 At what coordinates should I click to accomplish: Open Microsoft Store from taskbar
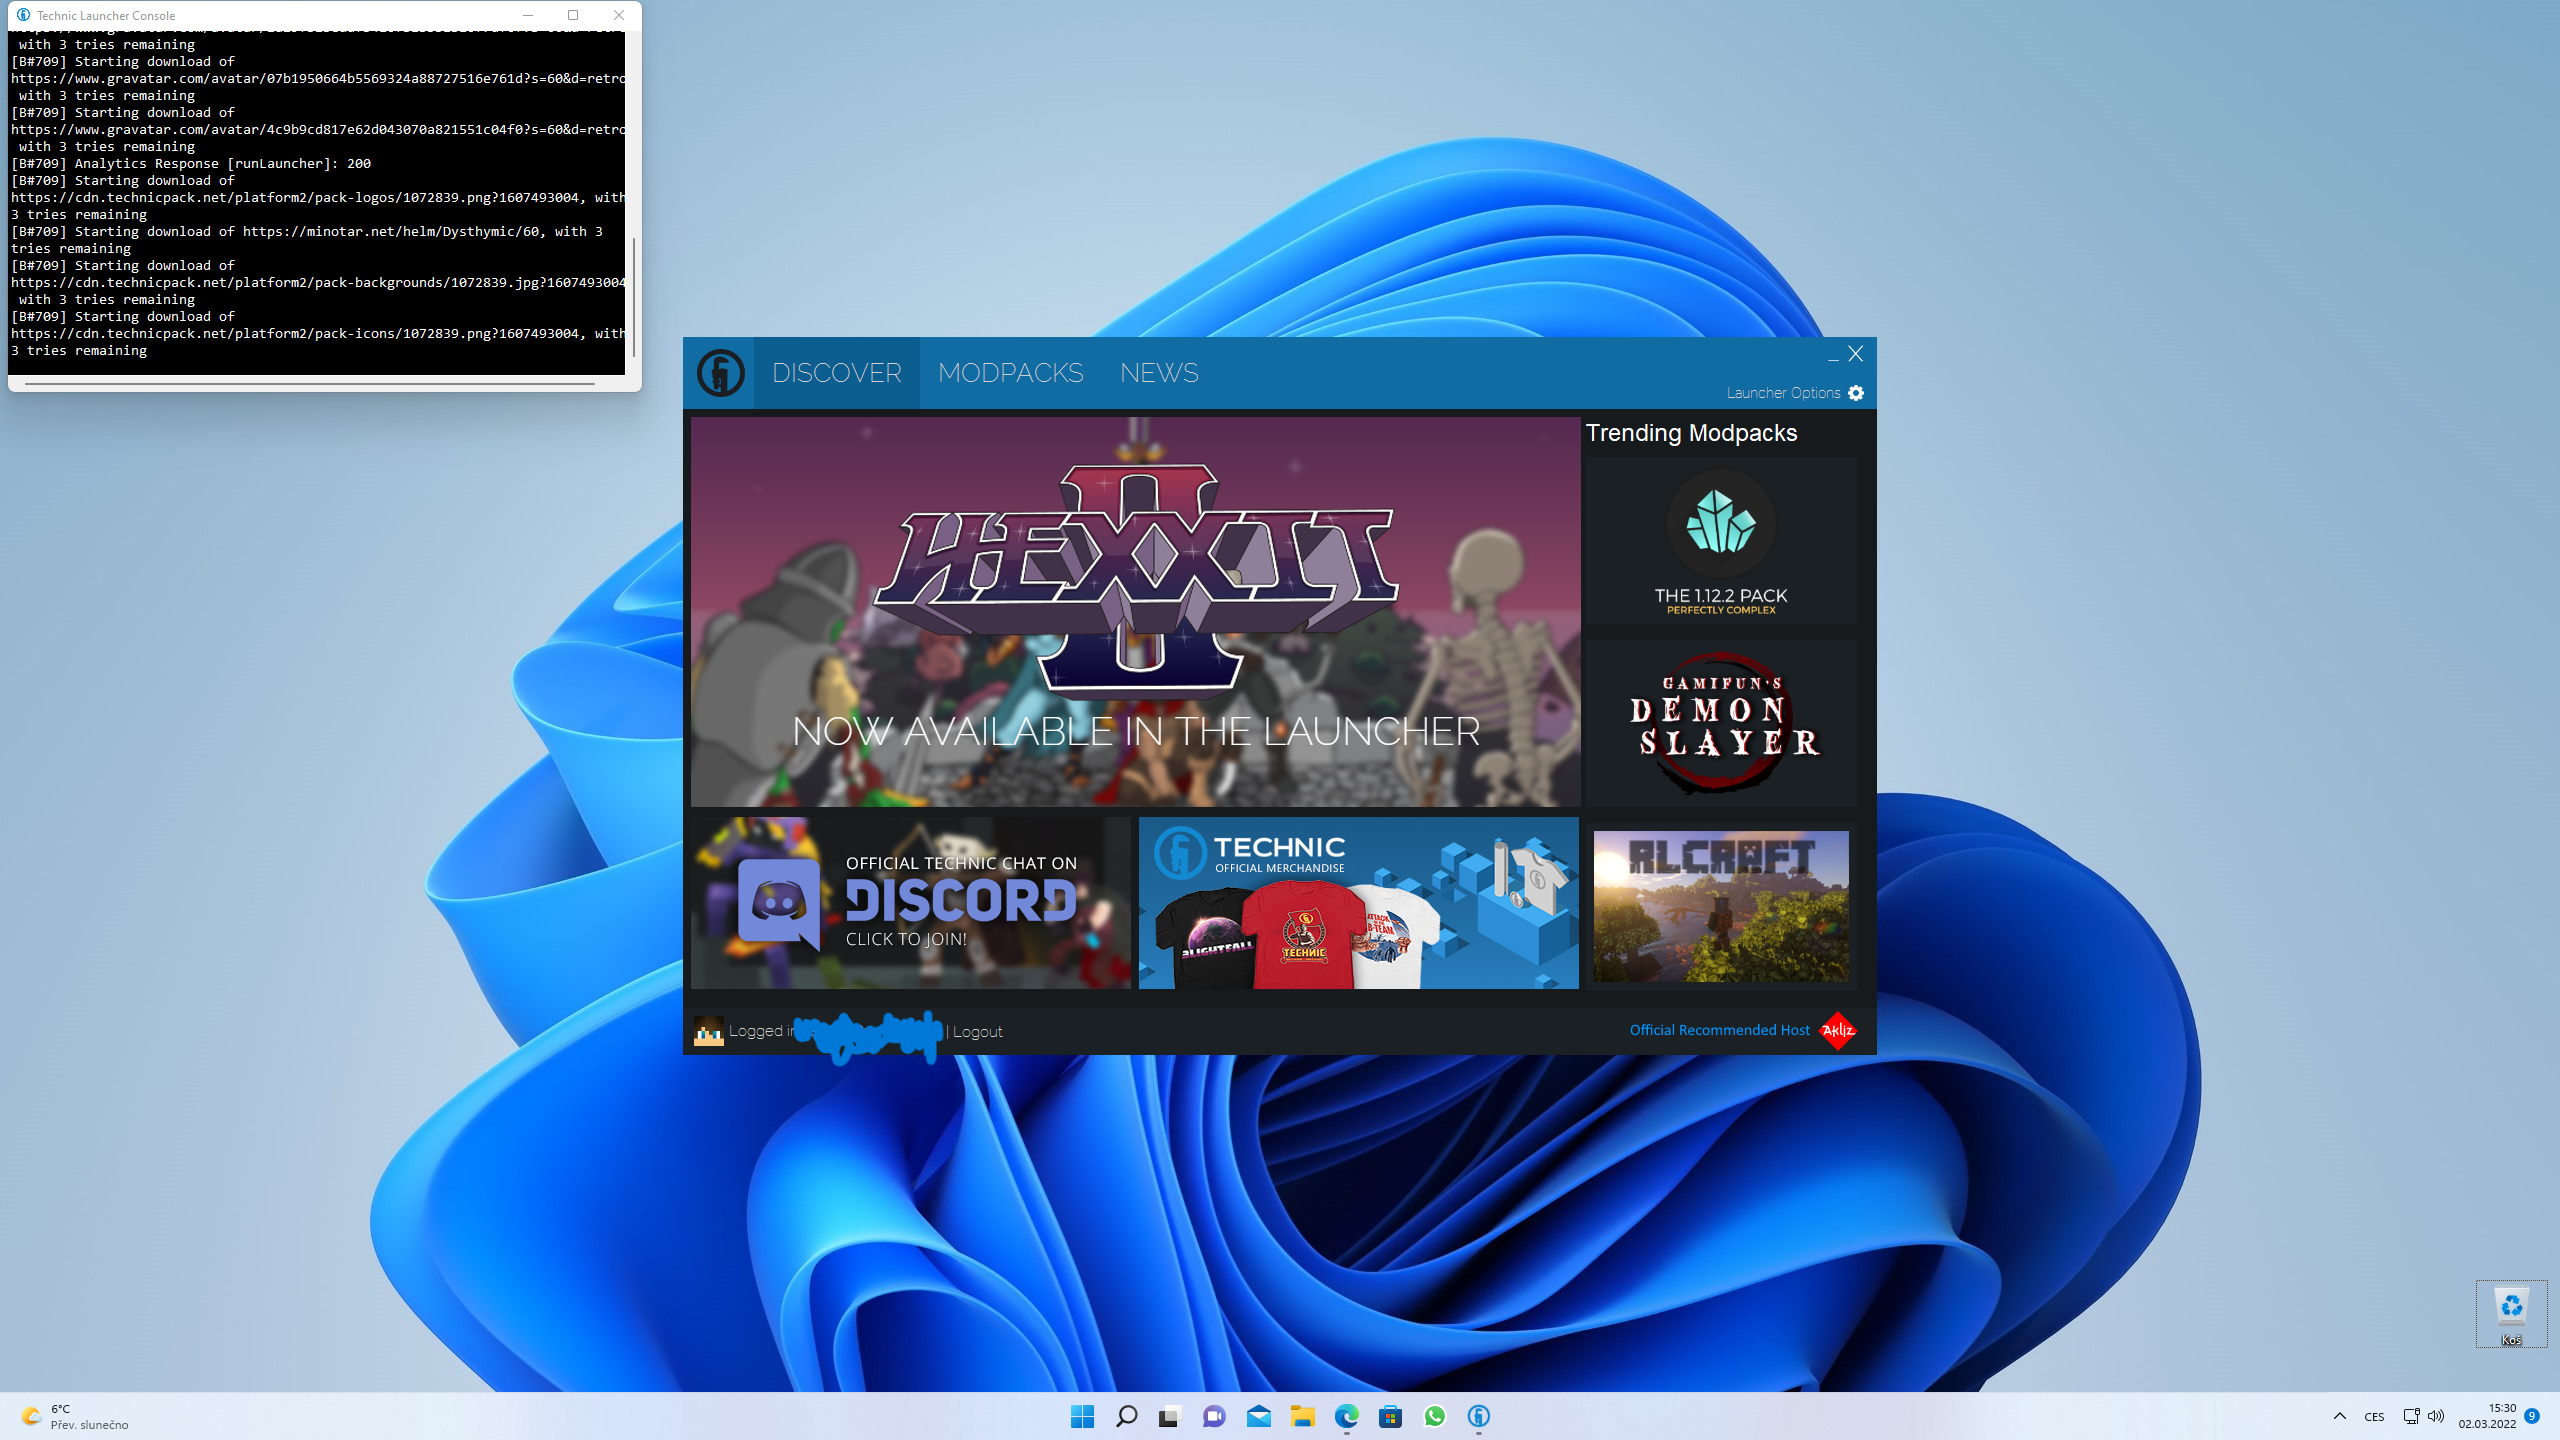pyautogui.click(x=1390, y=1416)
